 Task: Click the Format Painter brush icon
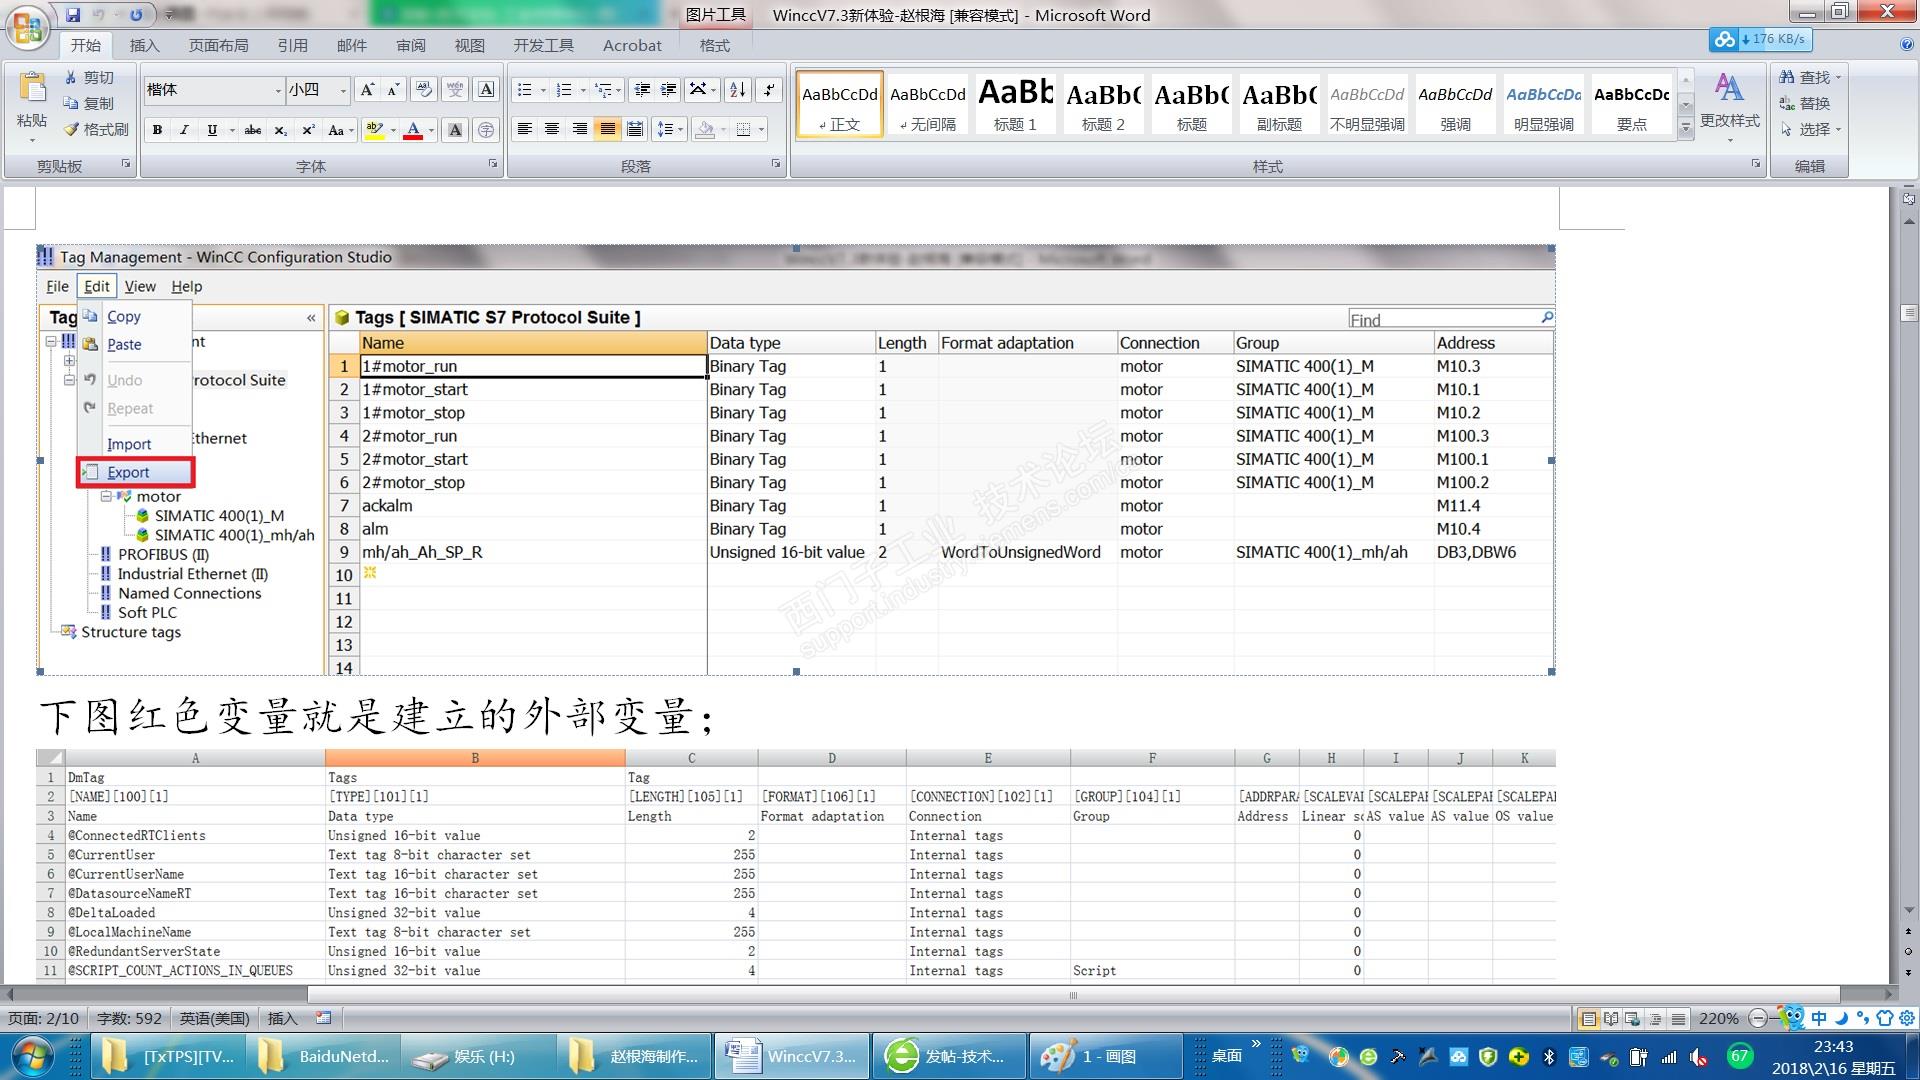click(x=71, y=129)
